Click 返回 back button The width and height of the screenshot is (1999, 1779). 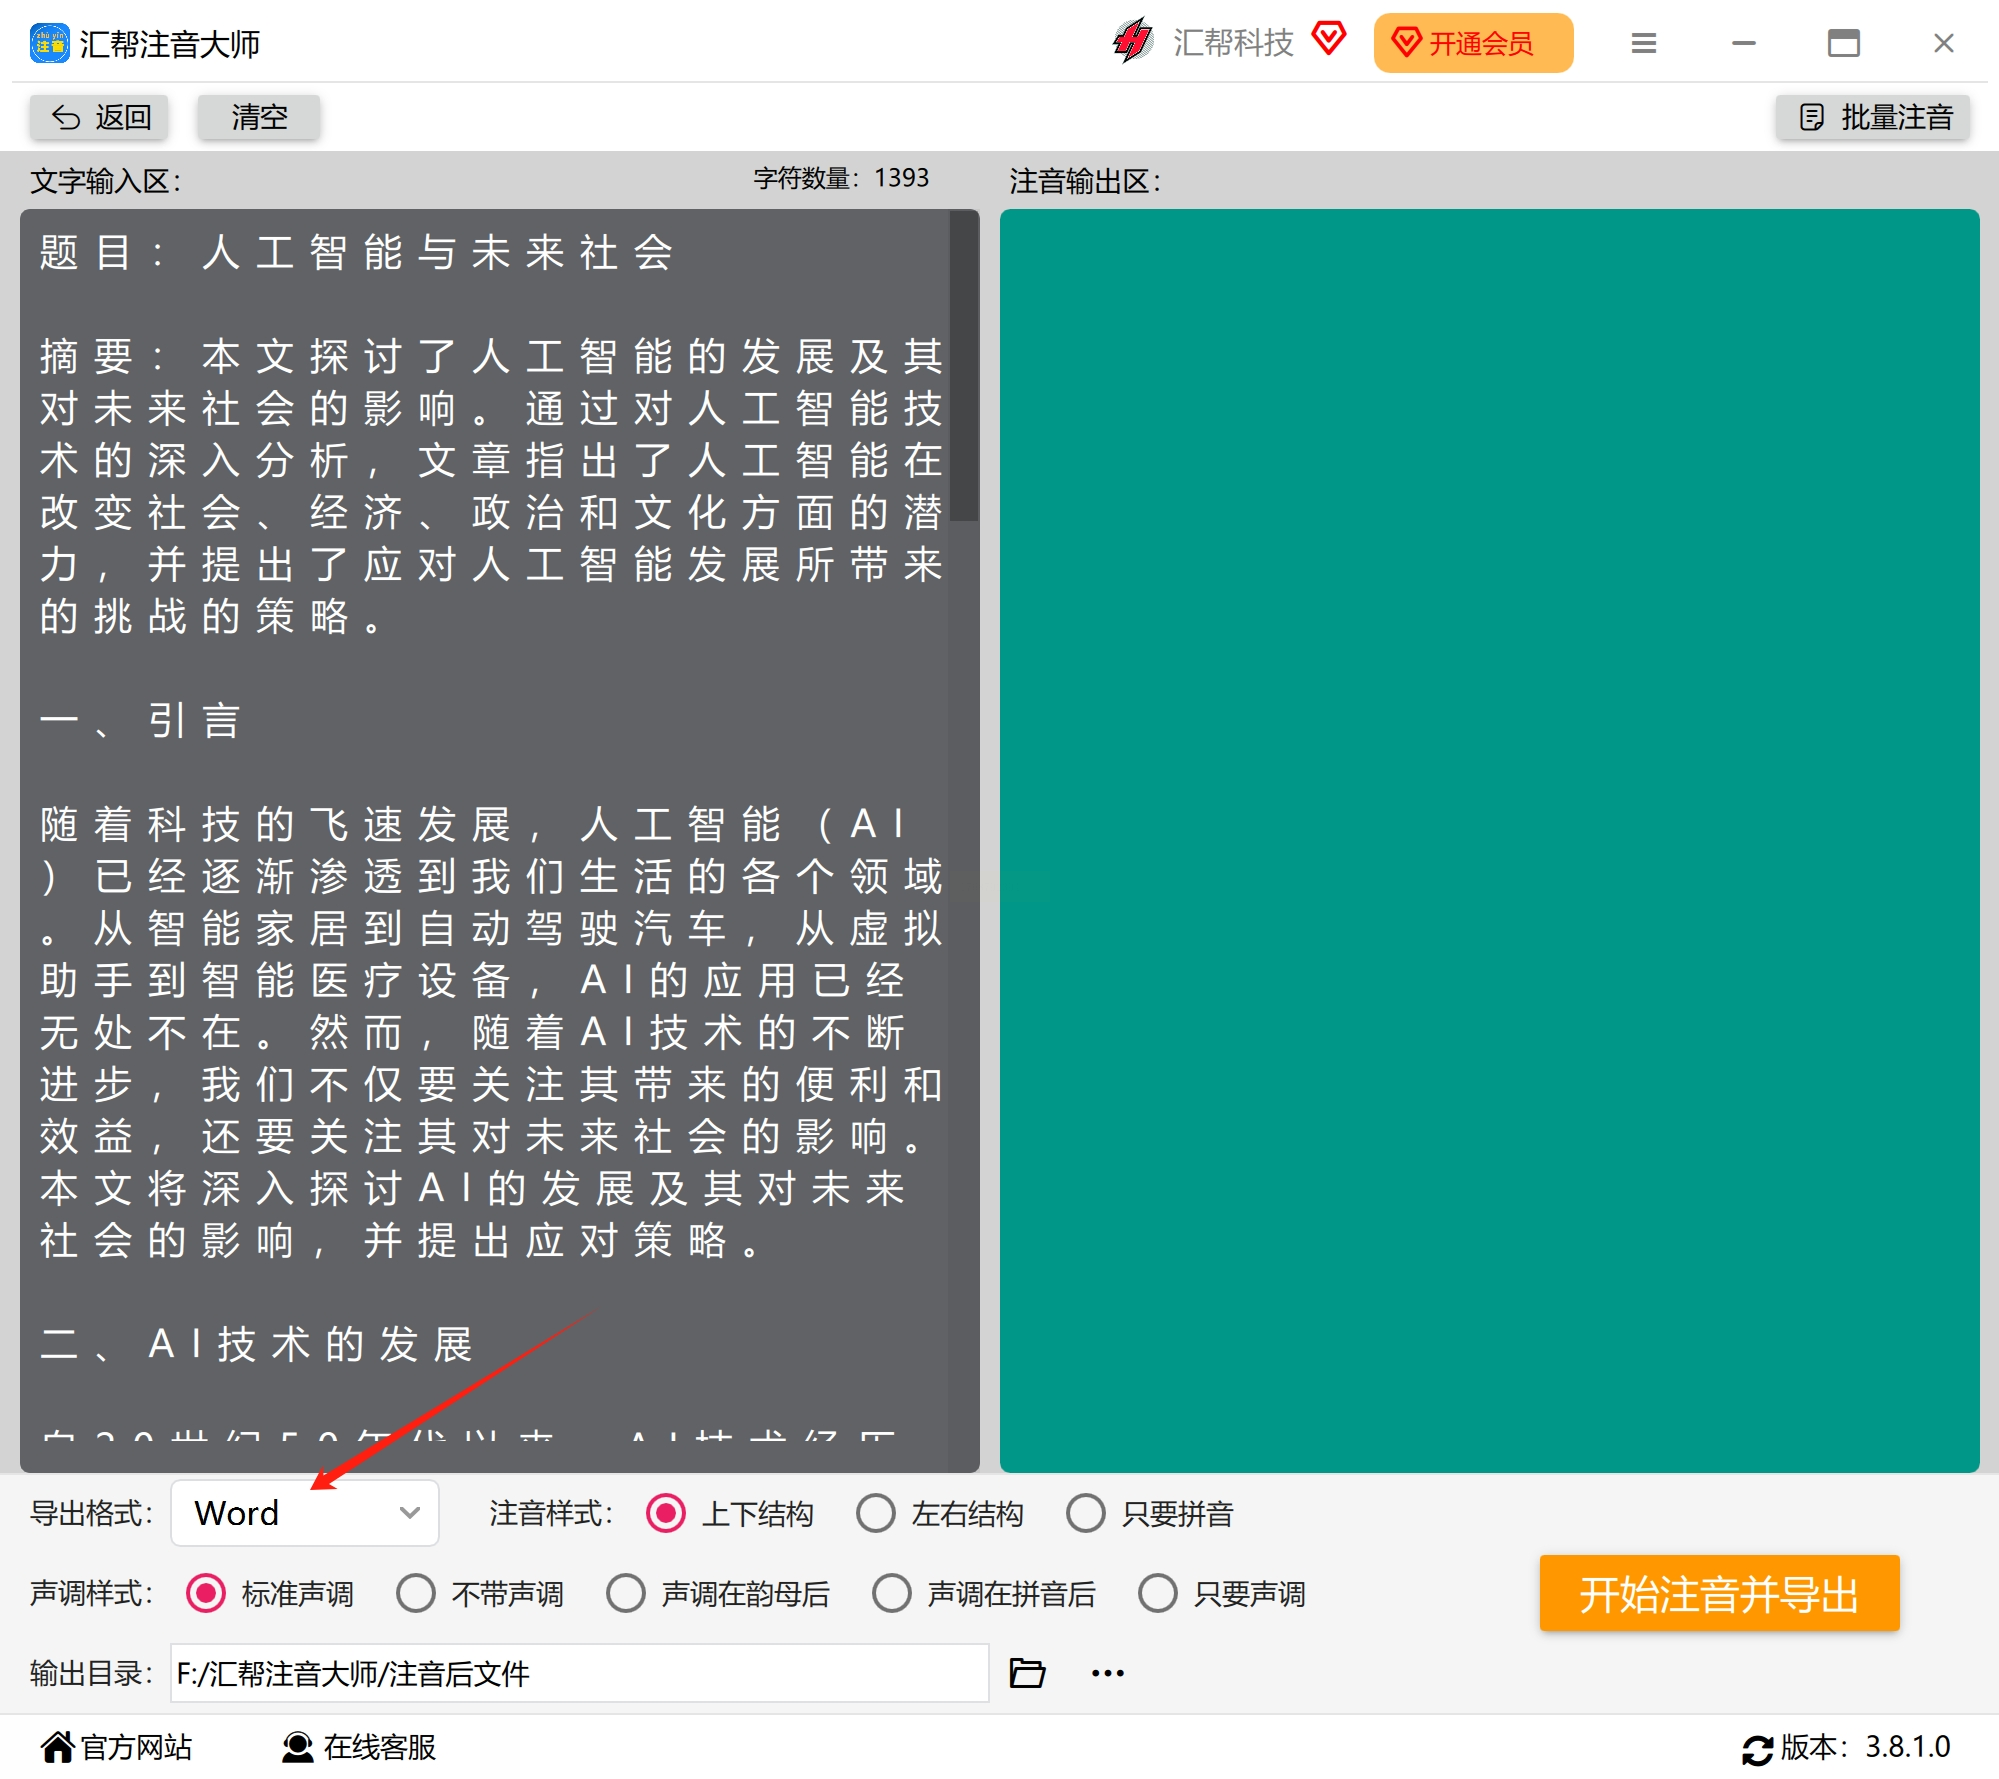point(100,117)
